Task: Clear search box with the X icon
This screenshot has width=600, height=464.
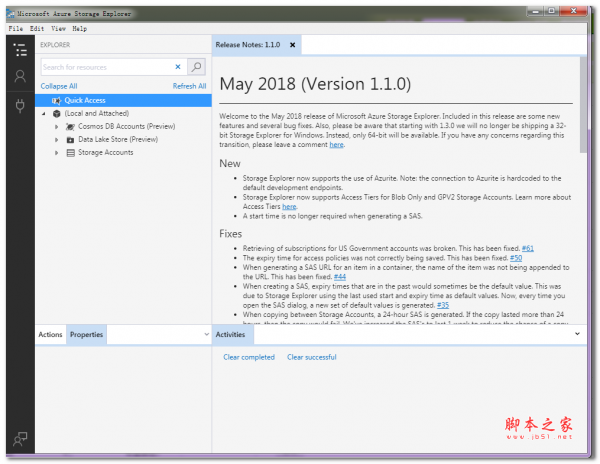Action: pos(178,67)
